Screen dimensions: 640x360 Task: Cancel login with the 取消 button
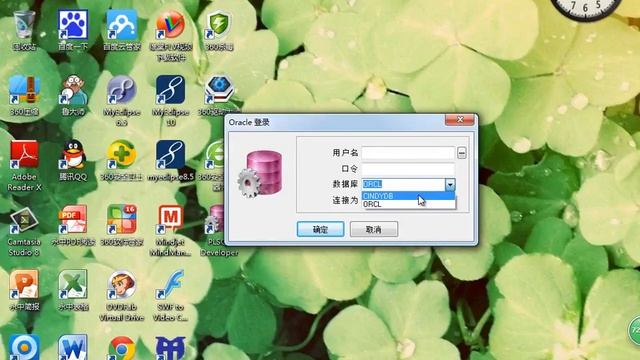373,229
